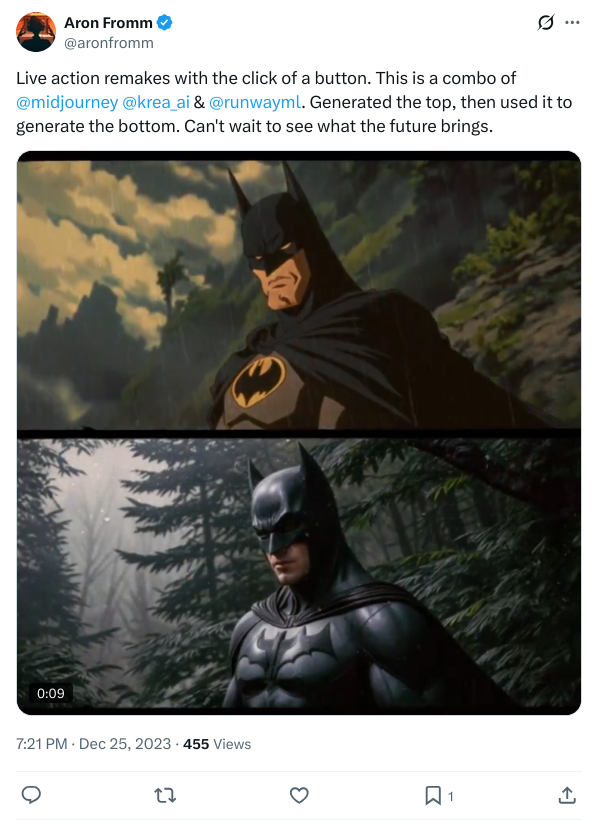Open the 7:21 PM Dec 25, 2023 timestamp
The image size is (598, 820).
(94, 744)
